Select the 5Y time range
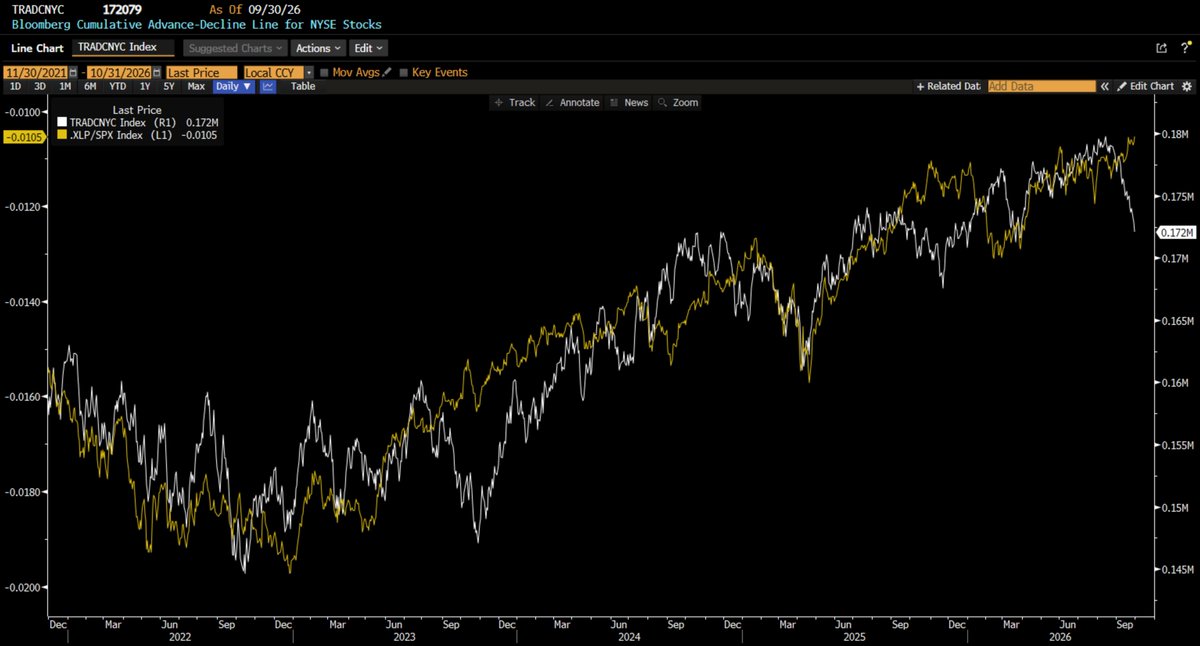Image resolution: width=1200 pixels, height=646 pixels. click(169, 87)
